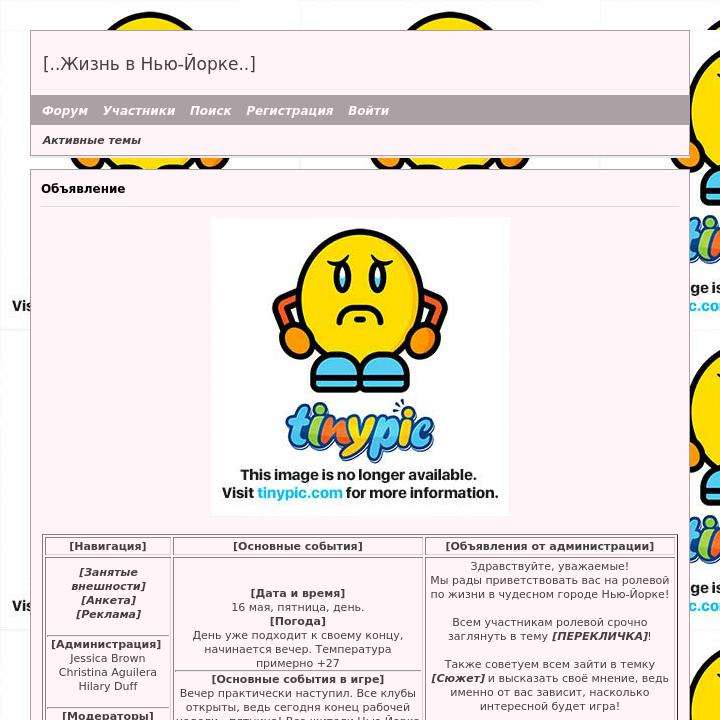Click the [Модераторы] label

(107, 715)
